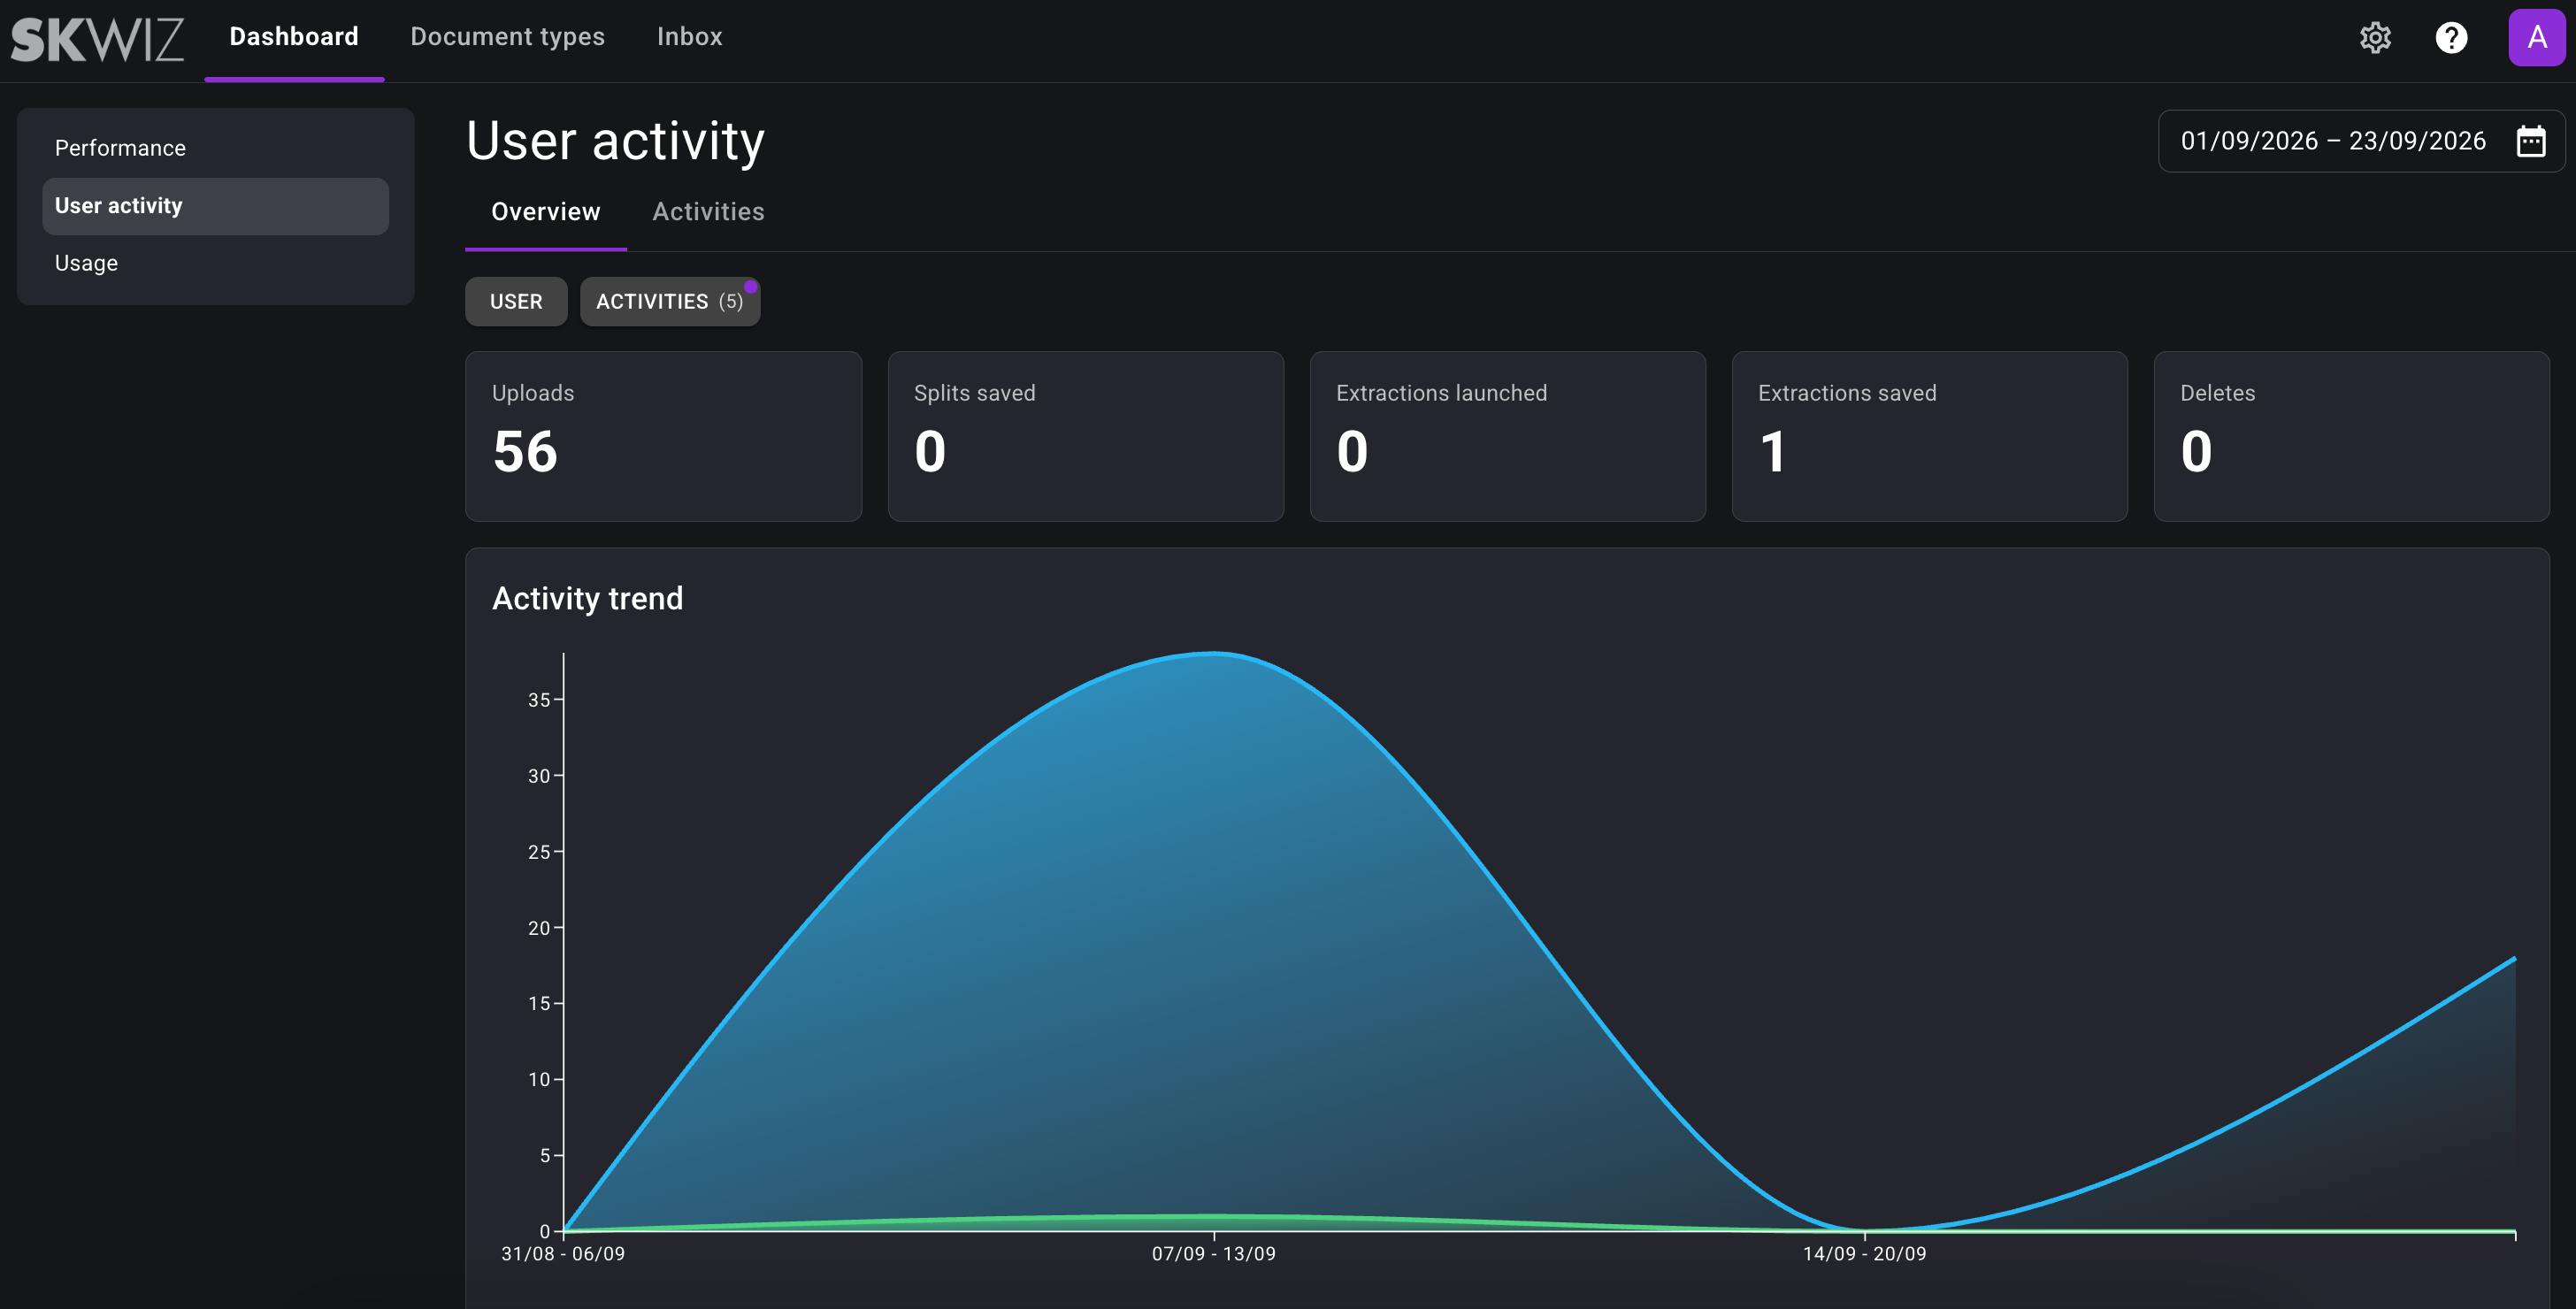Screen dimensions: 2576x1309
Task: Open the Inbox page
Action: click(689, 38)
